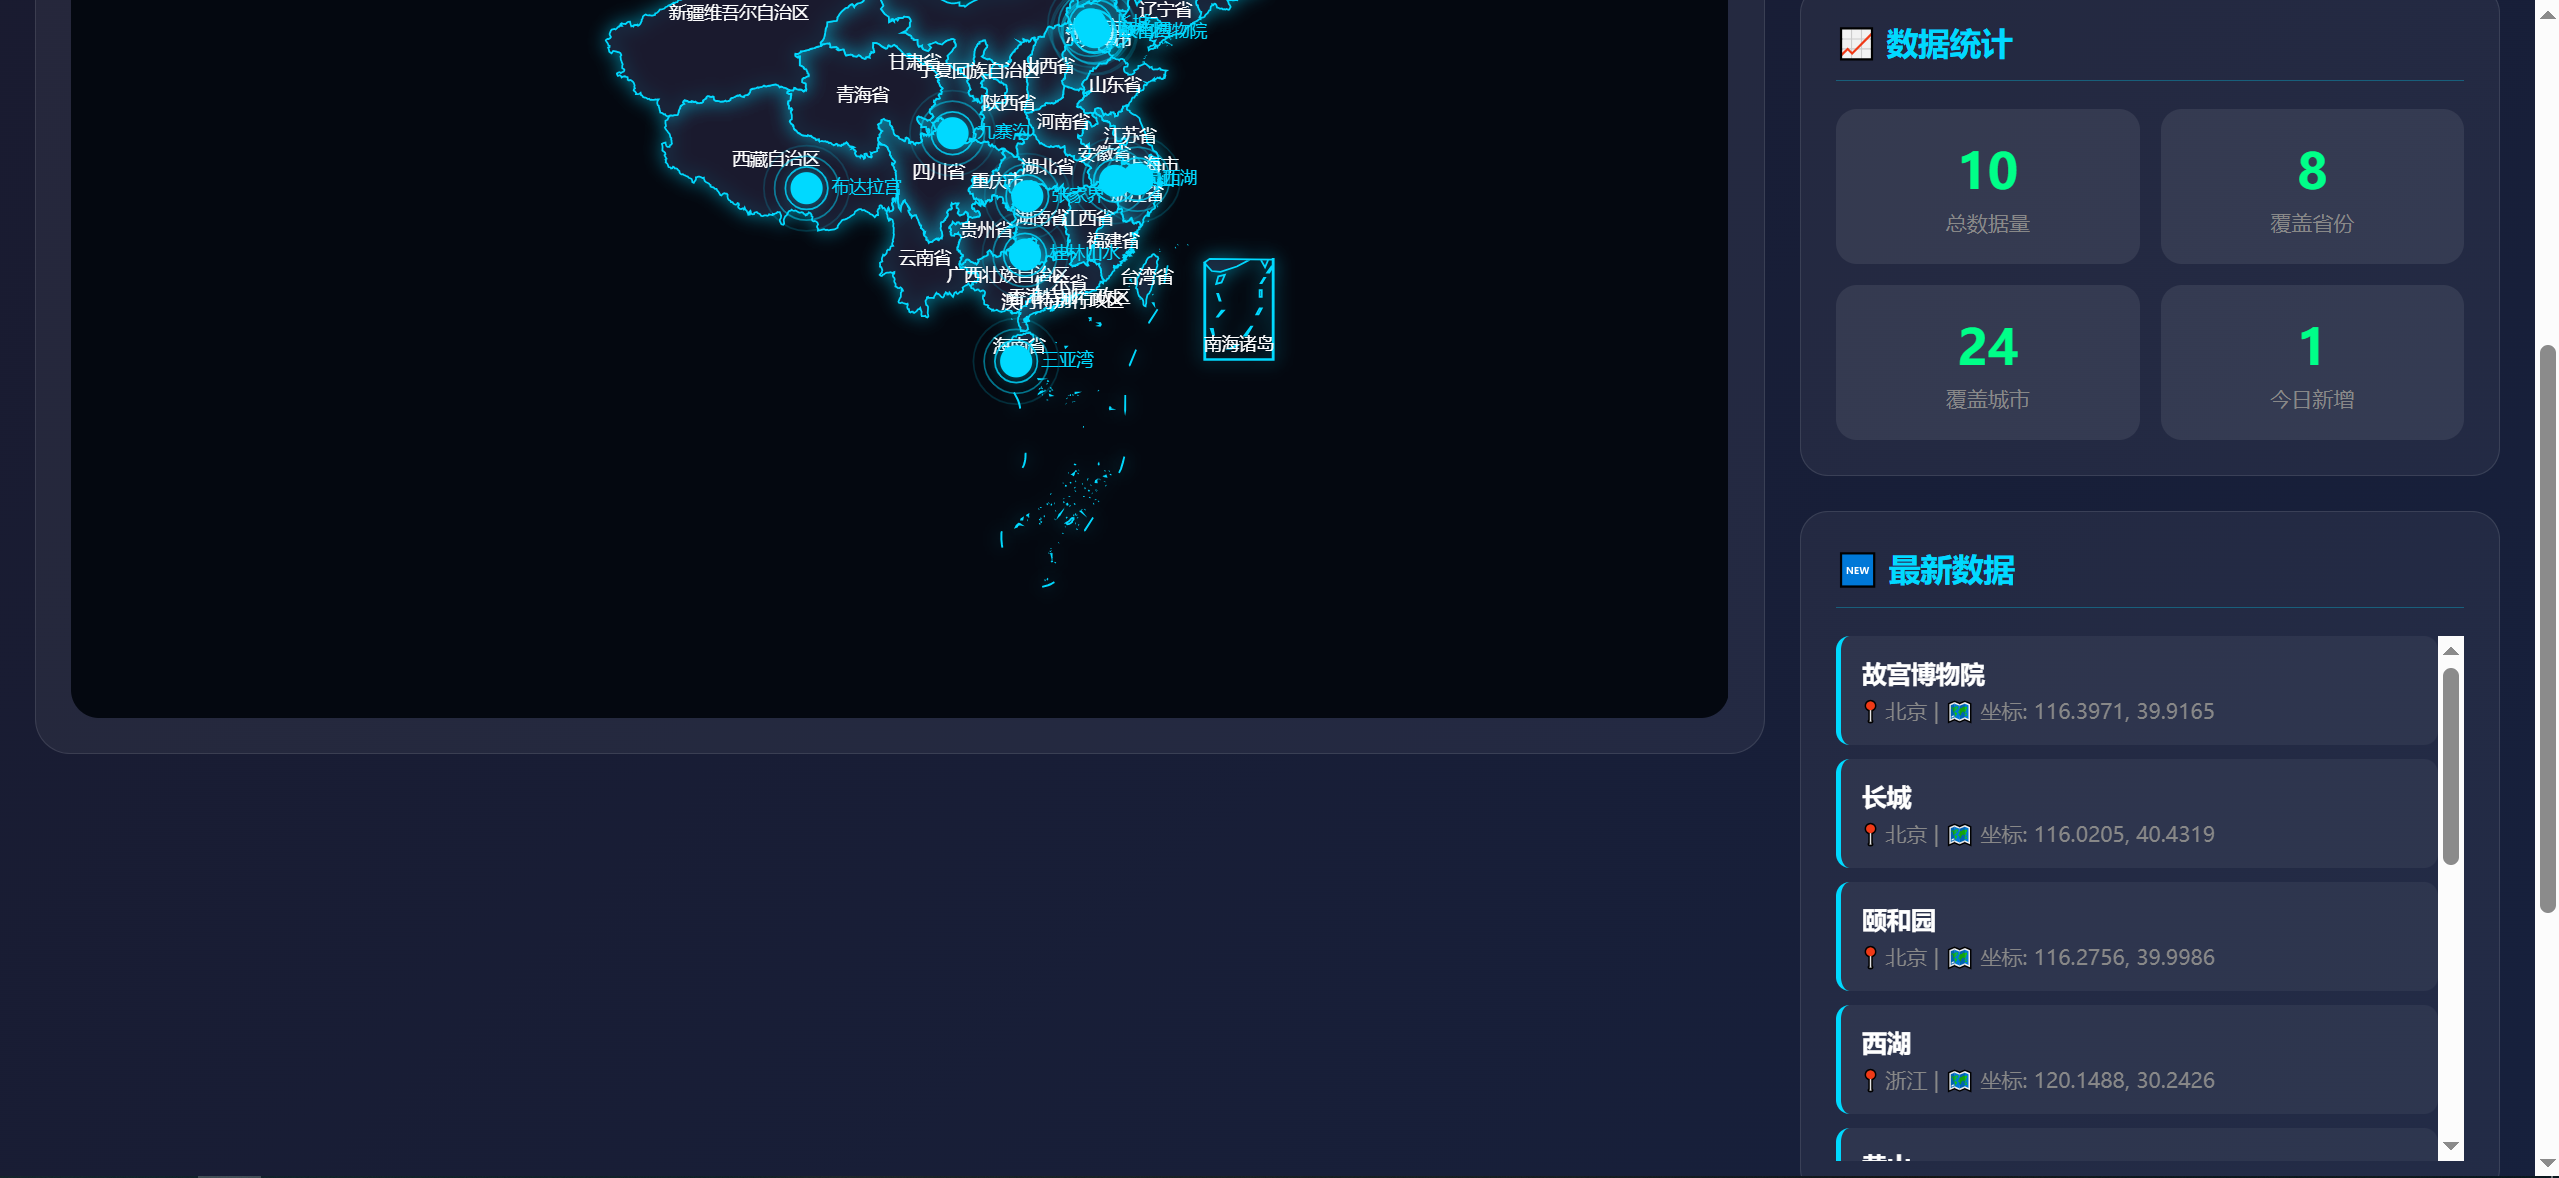Open the 故宫博物院 list entry
The image size is (2559, 1178).
pos(2137,691)
